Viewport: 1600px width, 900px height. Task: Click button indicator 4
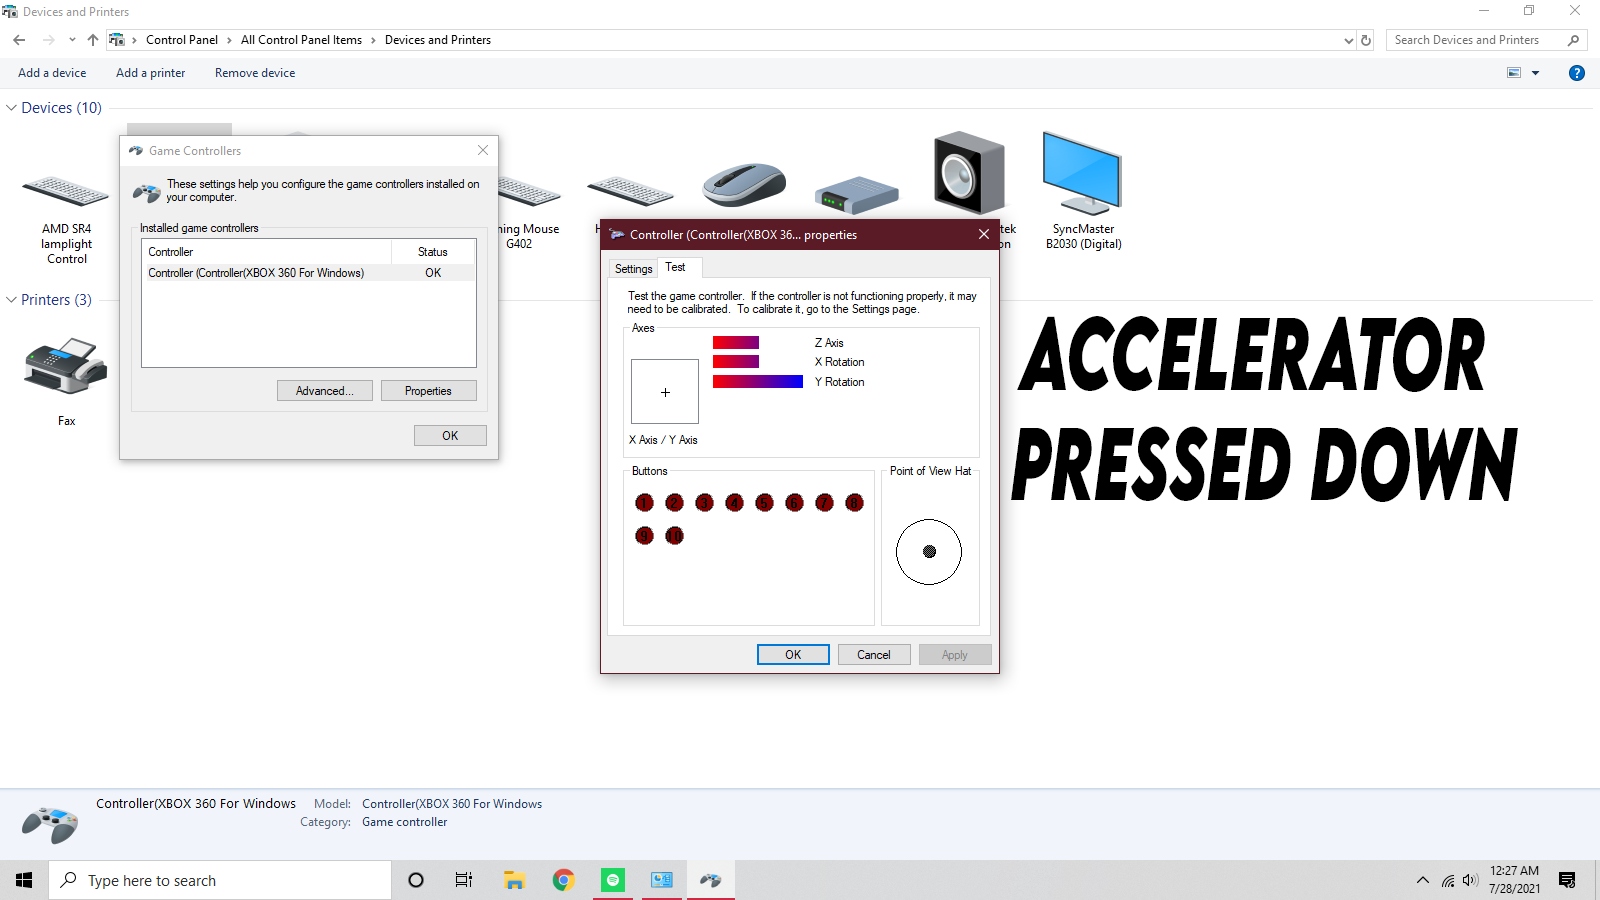pos(734,502)
